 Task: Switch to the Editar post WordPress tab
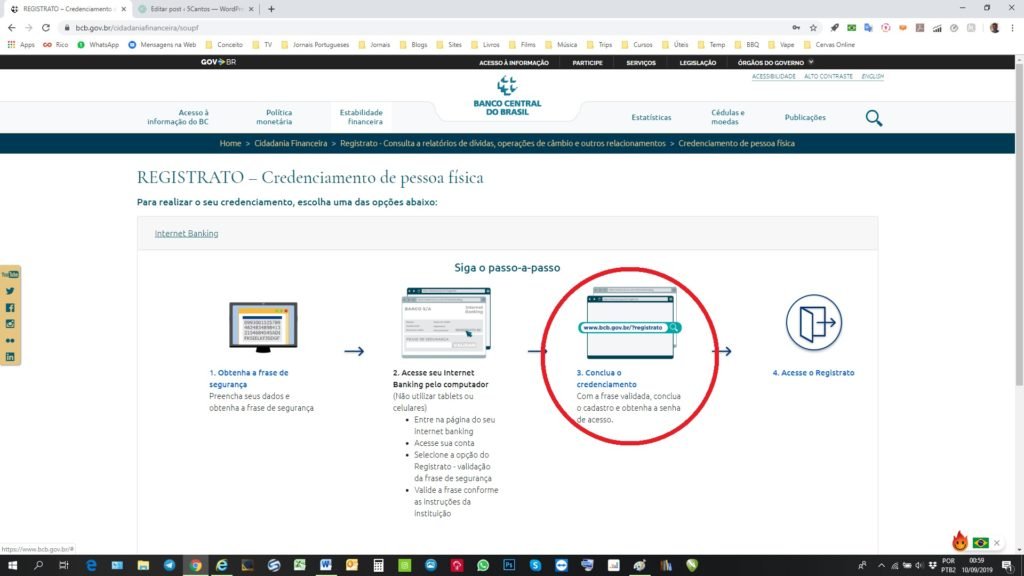point(196,9)
